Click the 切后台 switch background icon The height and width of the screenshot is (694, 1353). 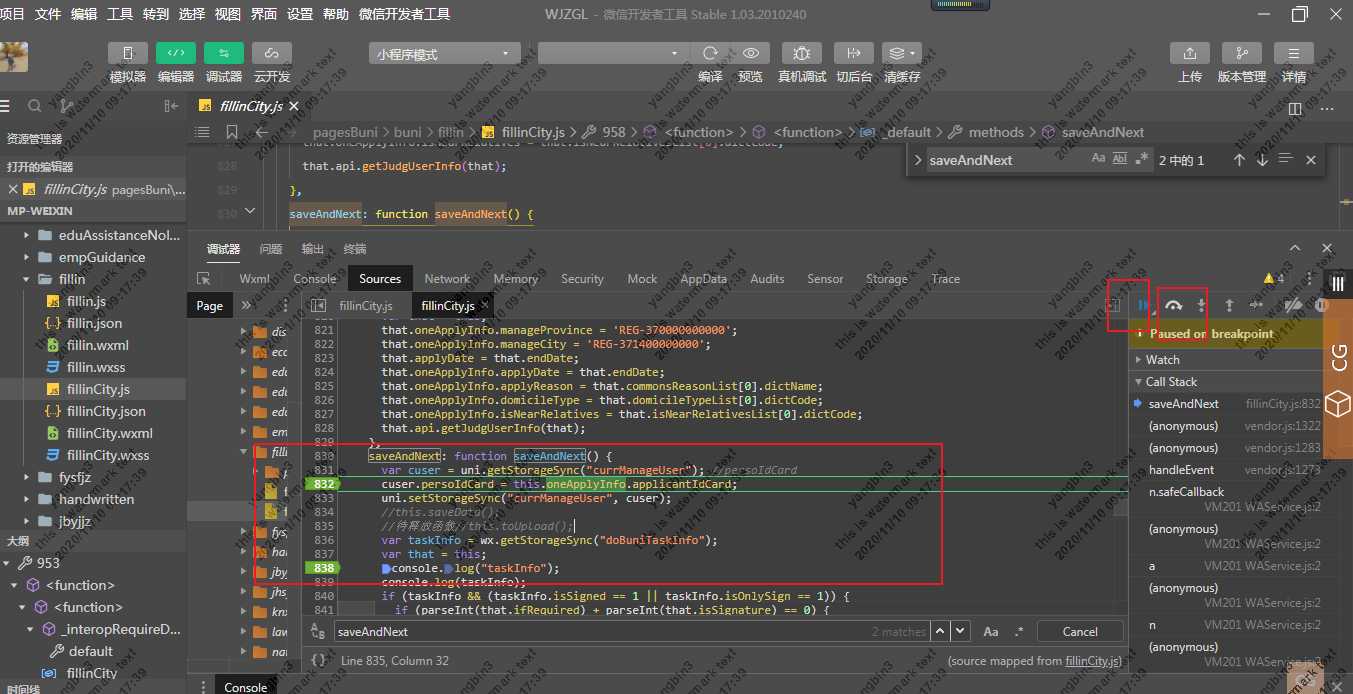pos(853,53)
